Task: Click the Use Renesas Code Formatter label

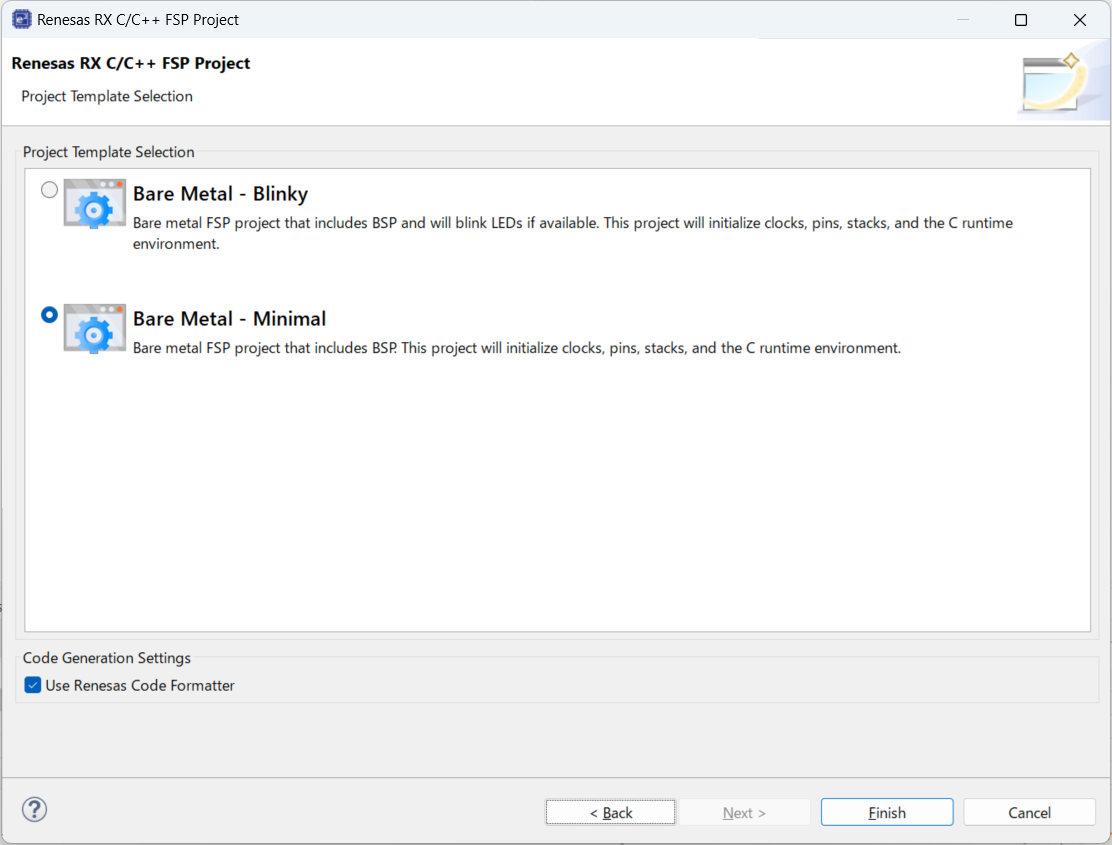Action: 140,685
